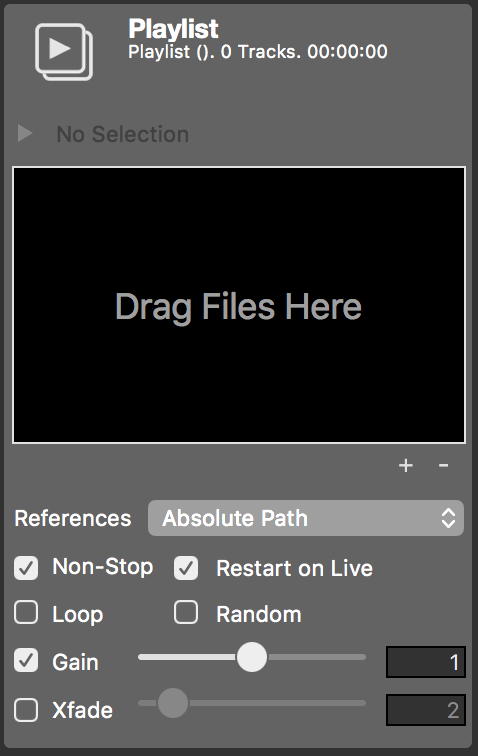Image resolution: width=478 pixels, height=756 pixels.
Task: Click the References dropdown chevron arrows
Action: point(448,518)
